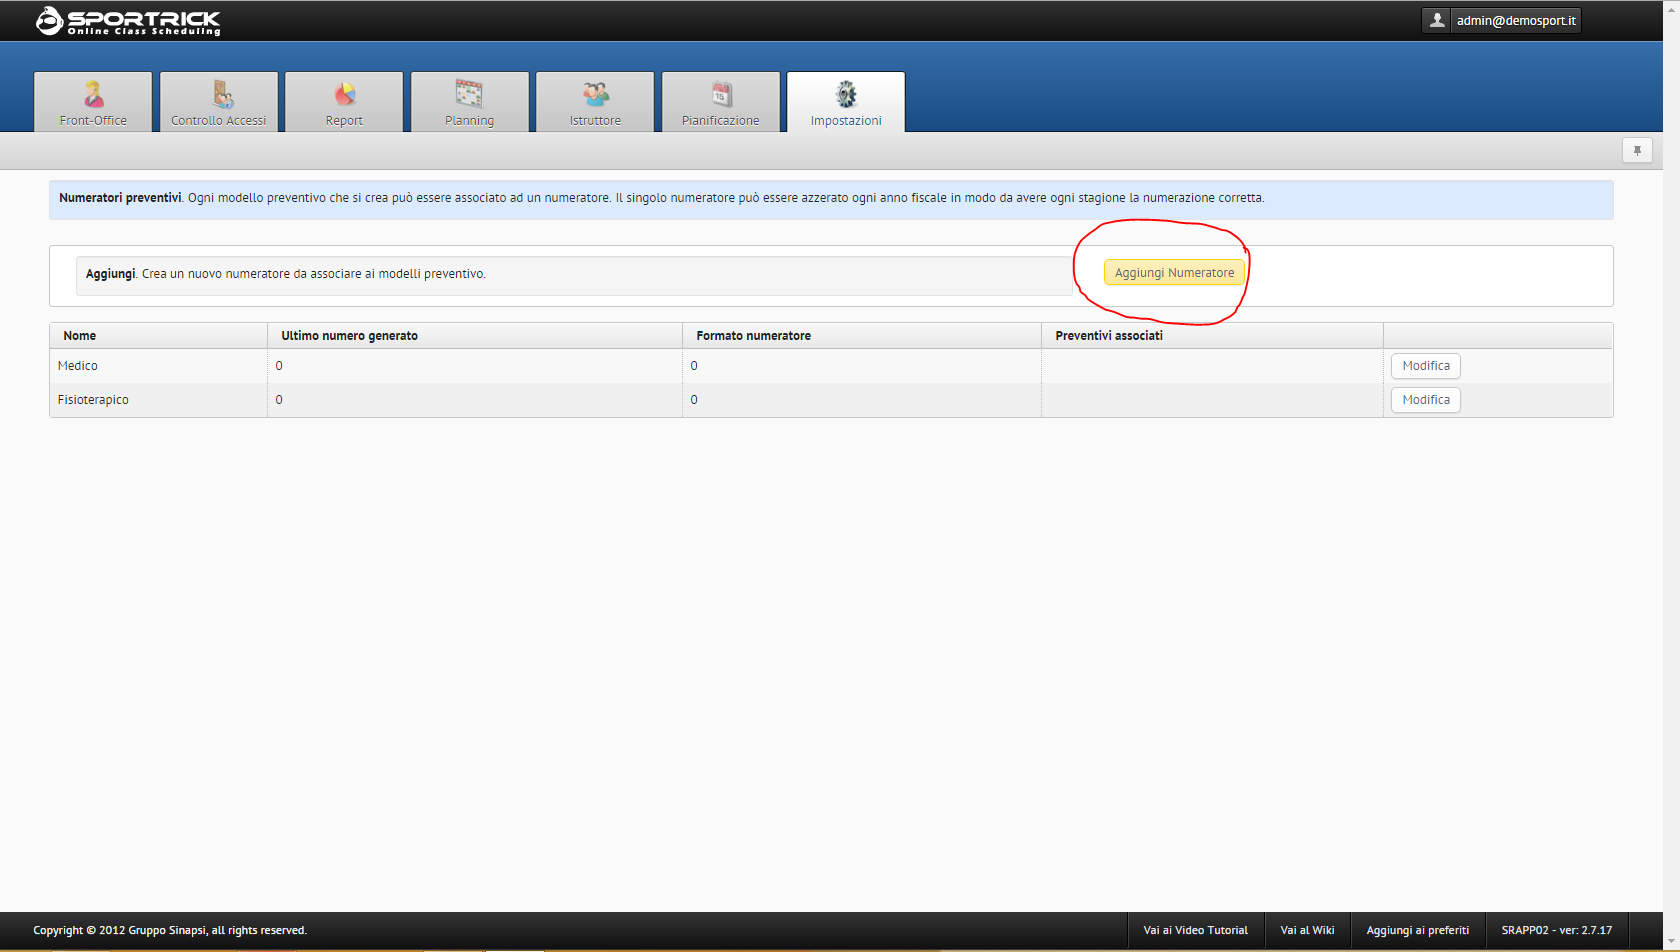Screen dimensions: 1680x952
Task: Click Modifica for the Fisioterapico row
Action: pos(1425,400)
